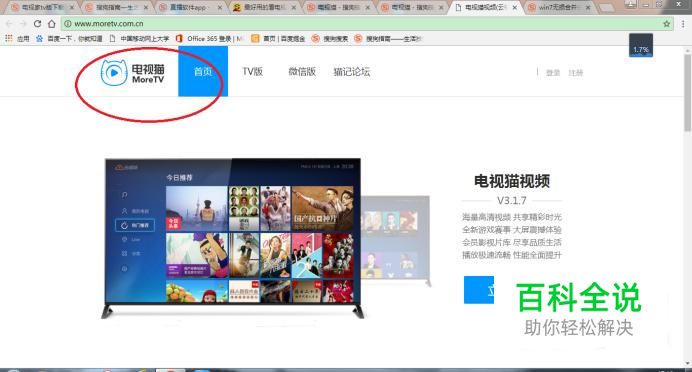Screen dimensions: 692x372
Task: Open the Office 365 login bookmark
Action: point(209,39)
